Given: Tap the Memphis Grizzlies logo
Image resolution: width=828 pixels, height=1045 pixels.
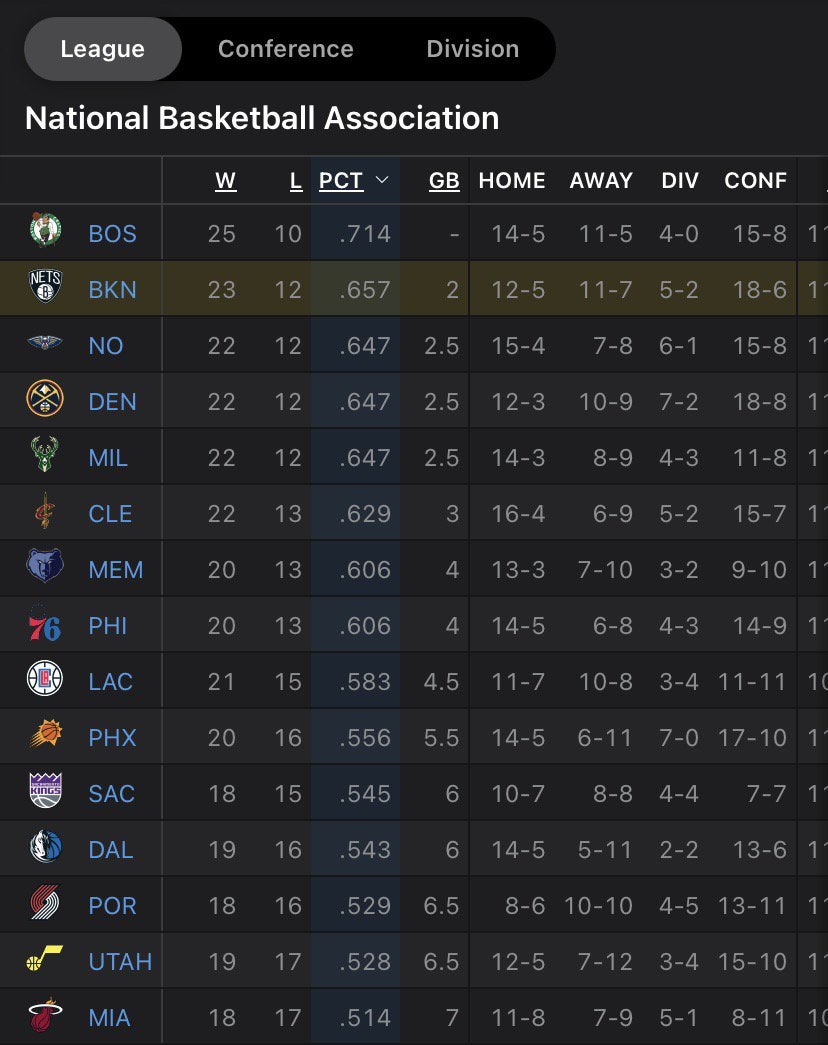Looking at the screenshot, I should point(45,569).
